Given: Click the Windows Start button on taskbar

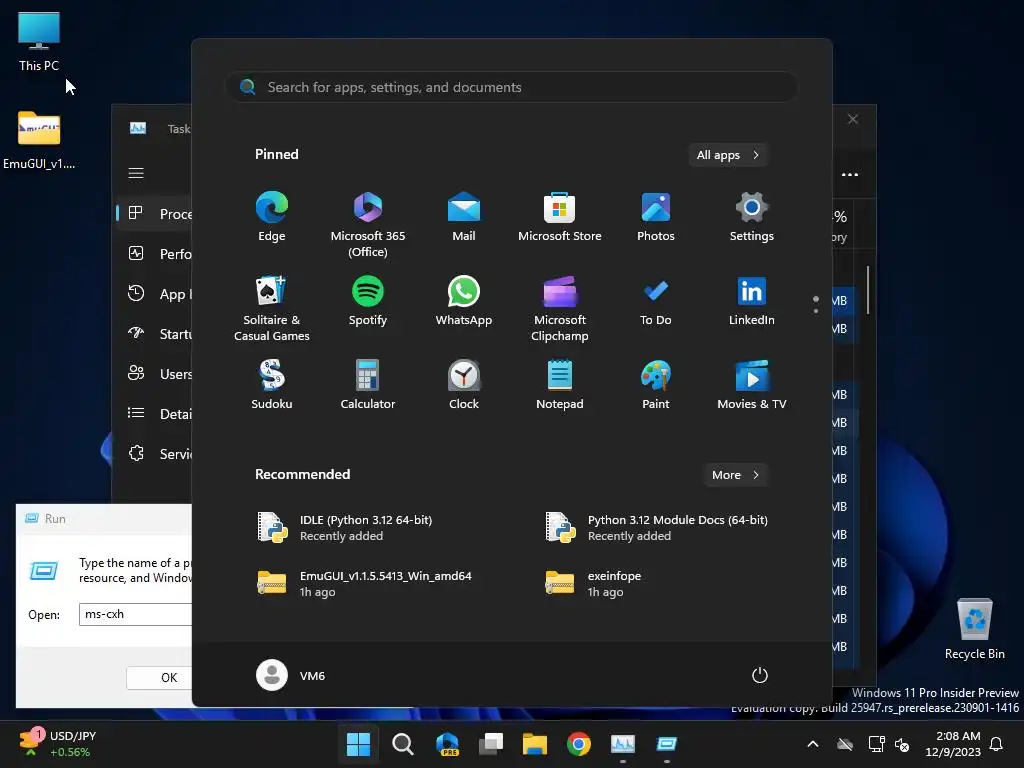Looking at the screenshot, I should pos(358,744).
